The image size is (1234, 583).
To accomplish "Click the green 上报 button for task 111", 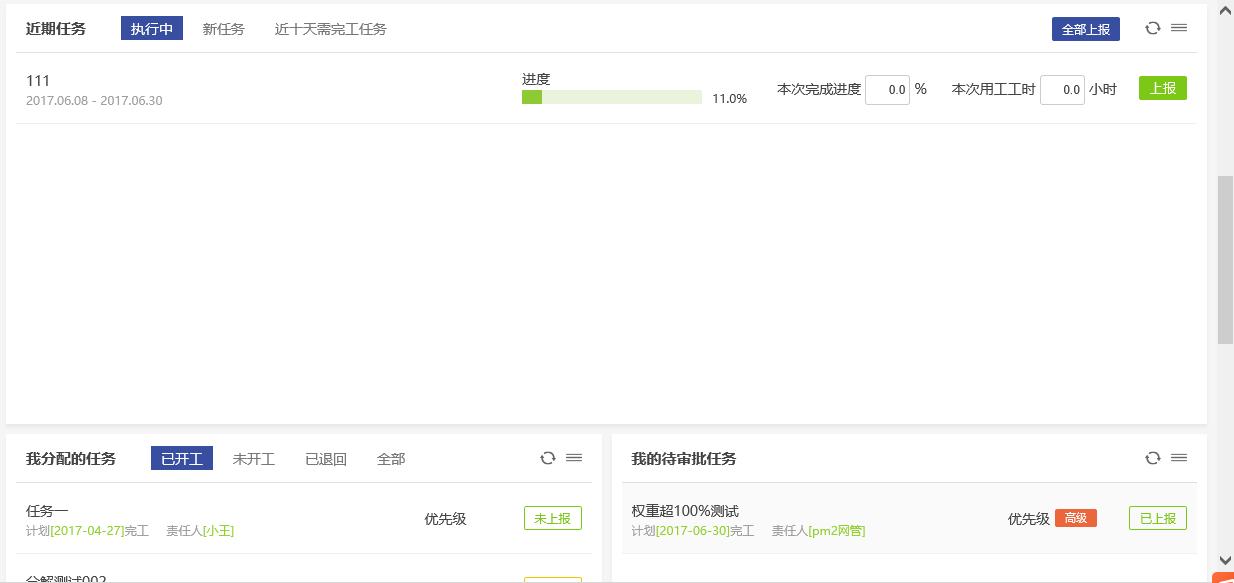I will pos(1162,88).
